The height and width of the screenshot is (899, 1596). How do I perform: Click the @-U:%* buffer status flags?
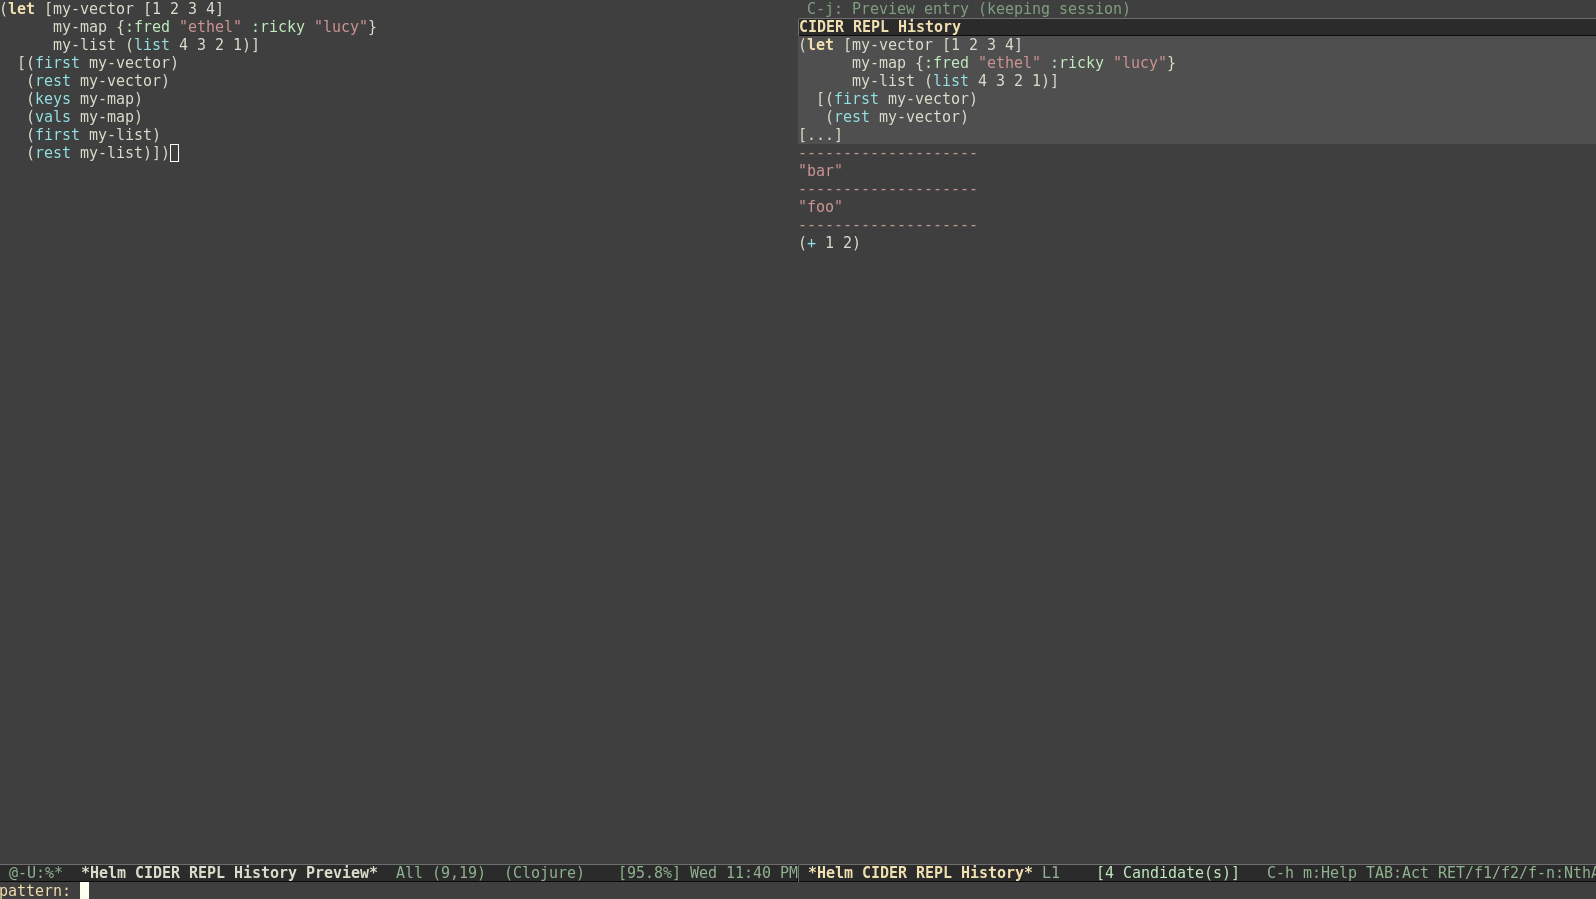click(x=36, y=873)
